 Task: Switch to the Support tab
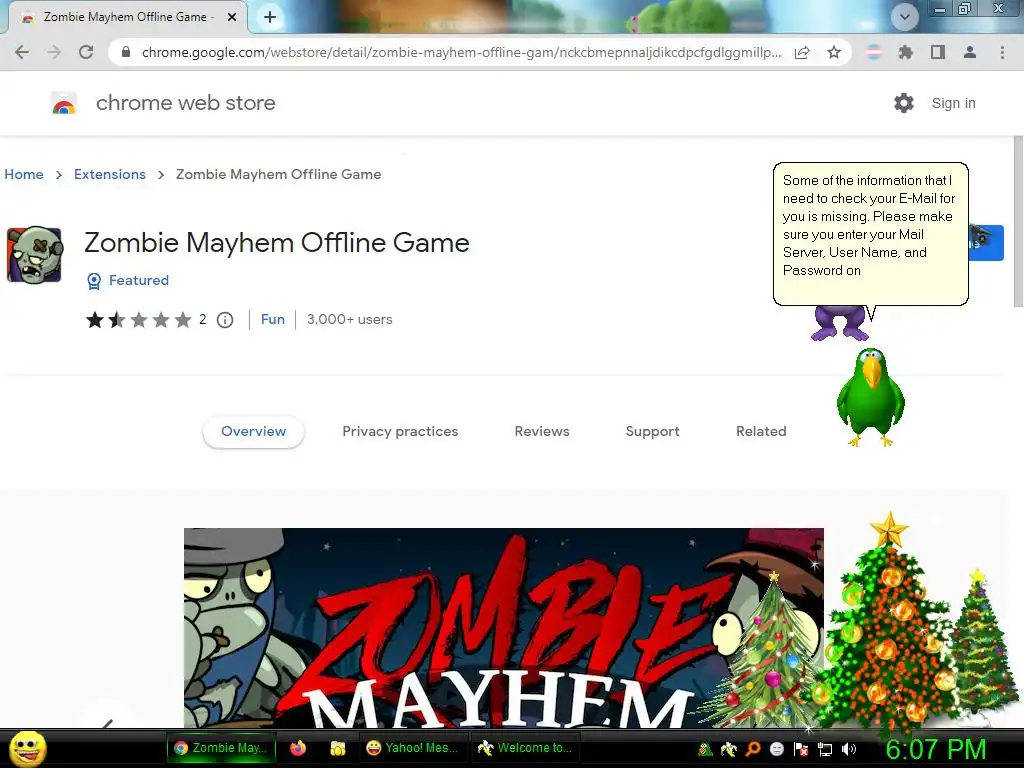(652, 432)
